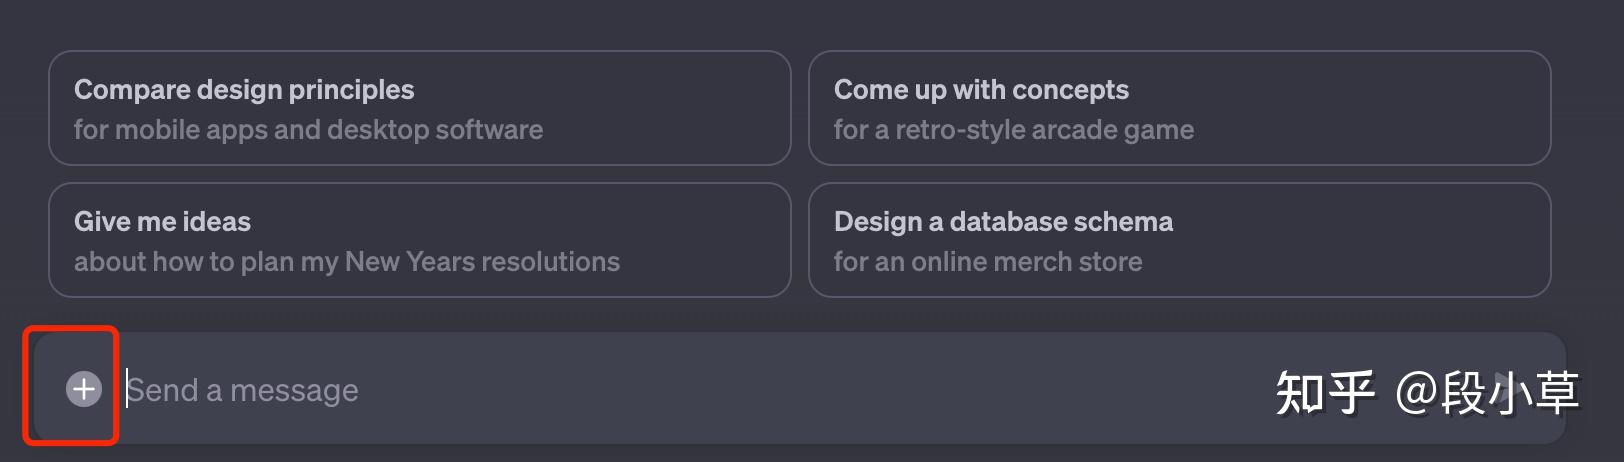Pick the 'Give me ideas' suggestion card
1624x462 pixels.
coord(162,222)
